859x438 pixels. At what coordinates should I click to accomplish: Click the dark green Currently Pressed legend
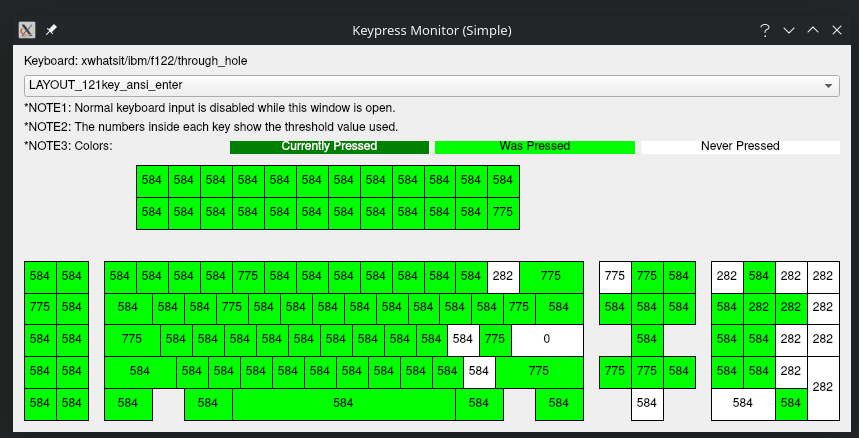click(x=329, y=146)
